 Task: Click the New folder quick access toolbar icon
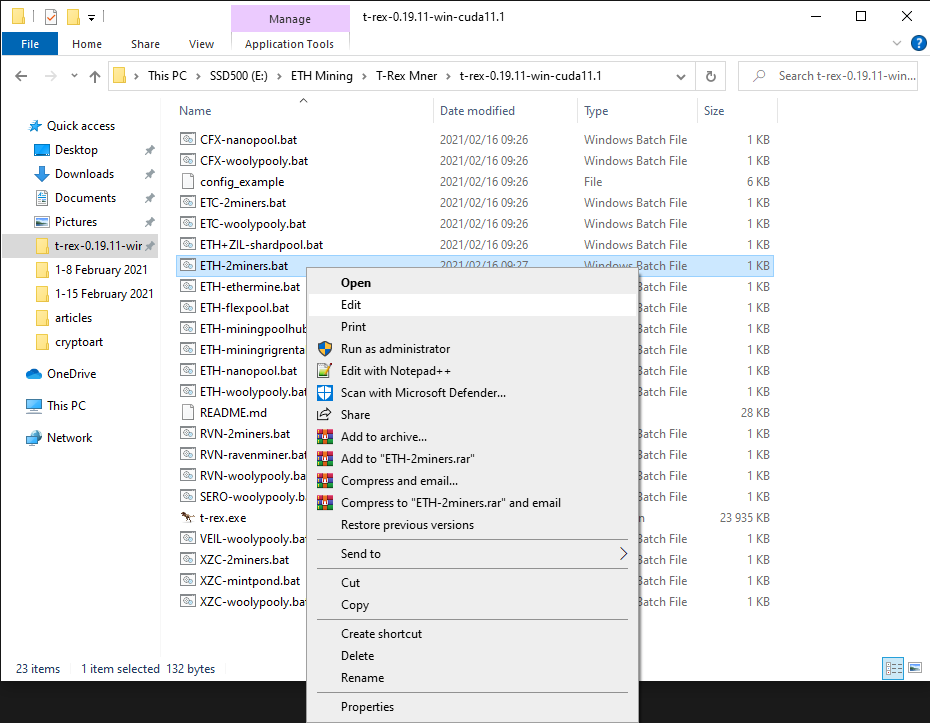[x=73, y=17]
